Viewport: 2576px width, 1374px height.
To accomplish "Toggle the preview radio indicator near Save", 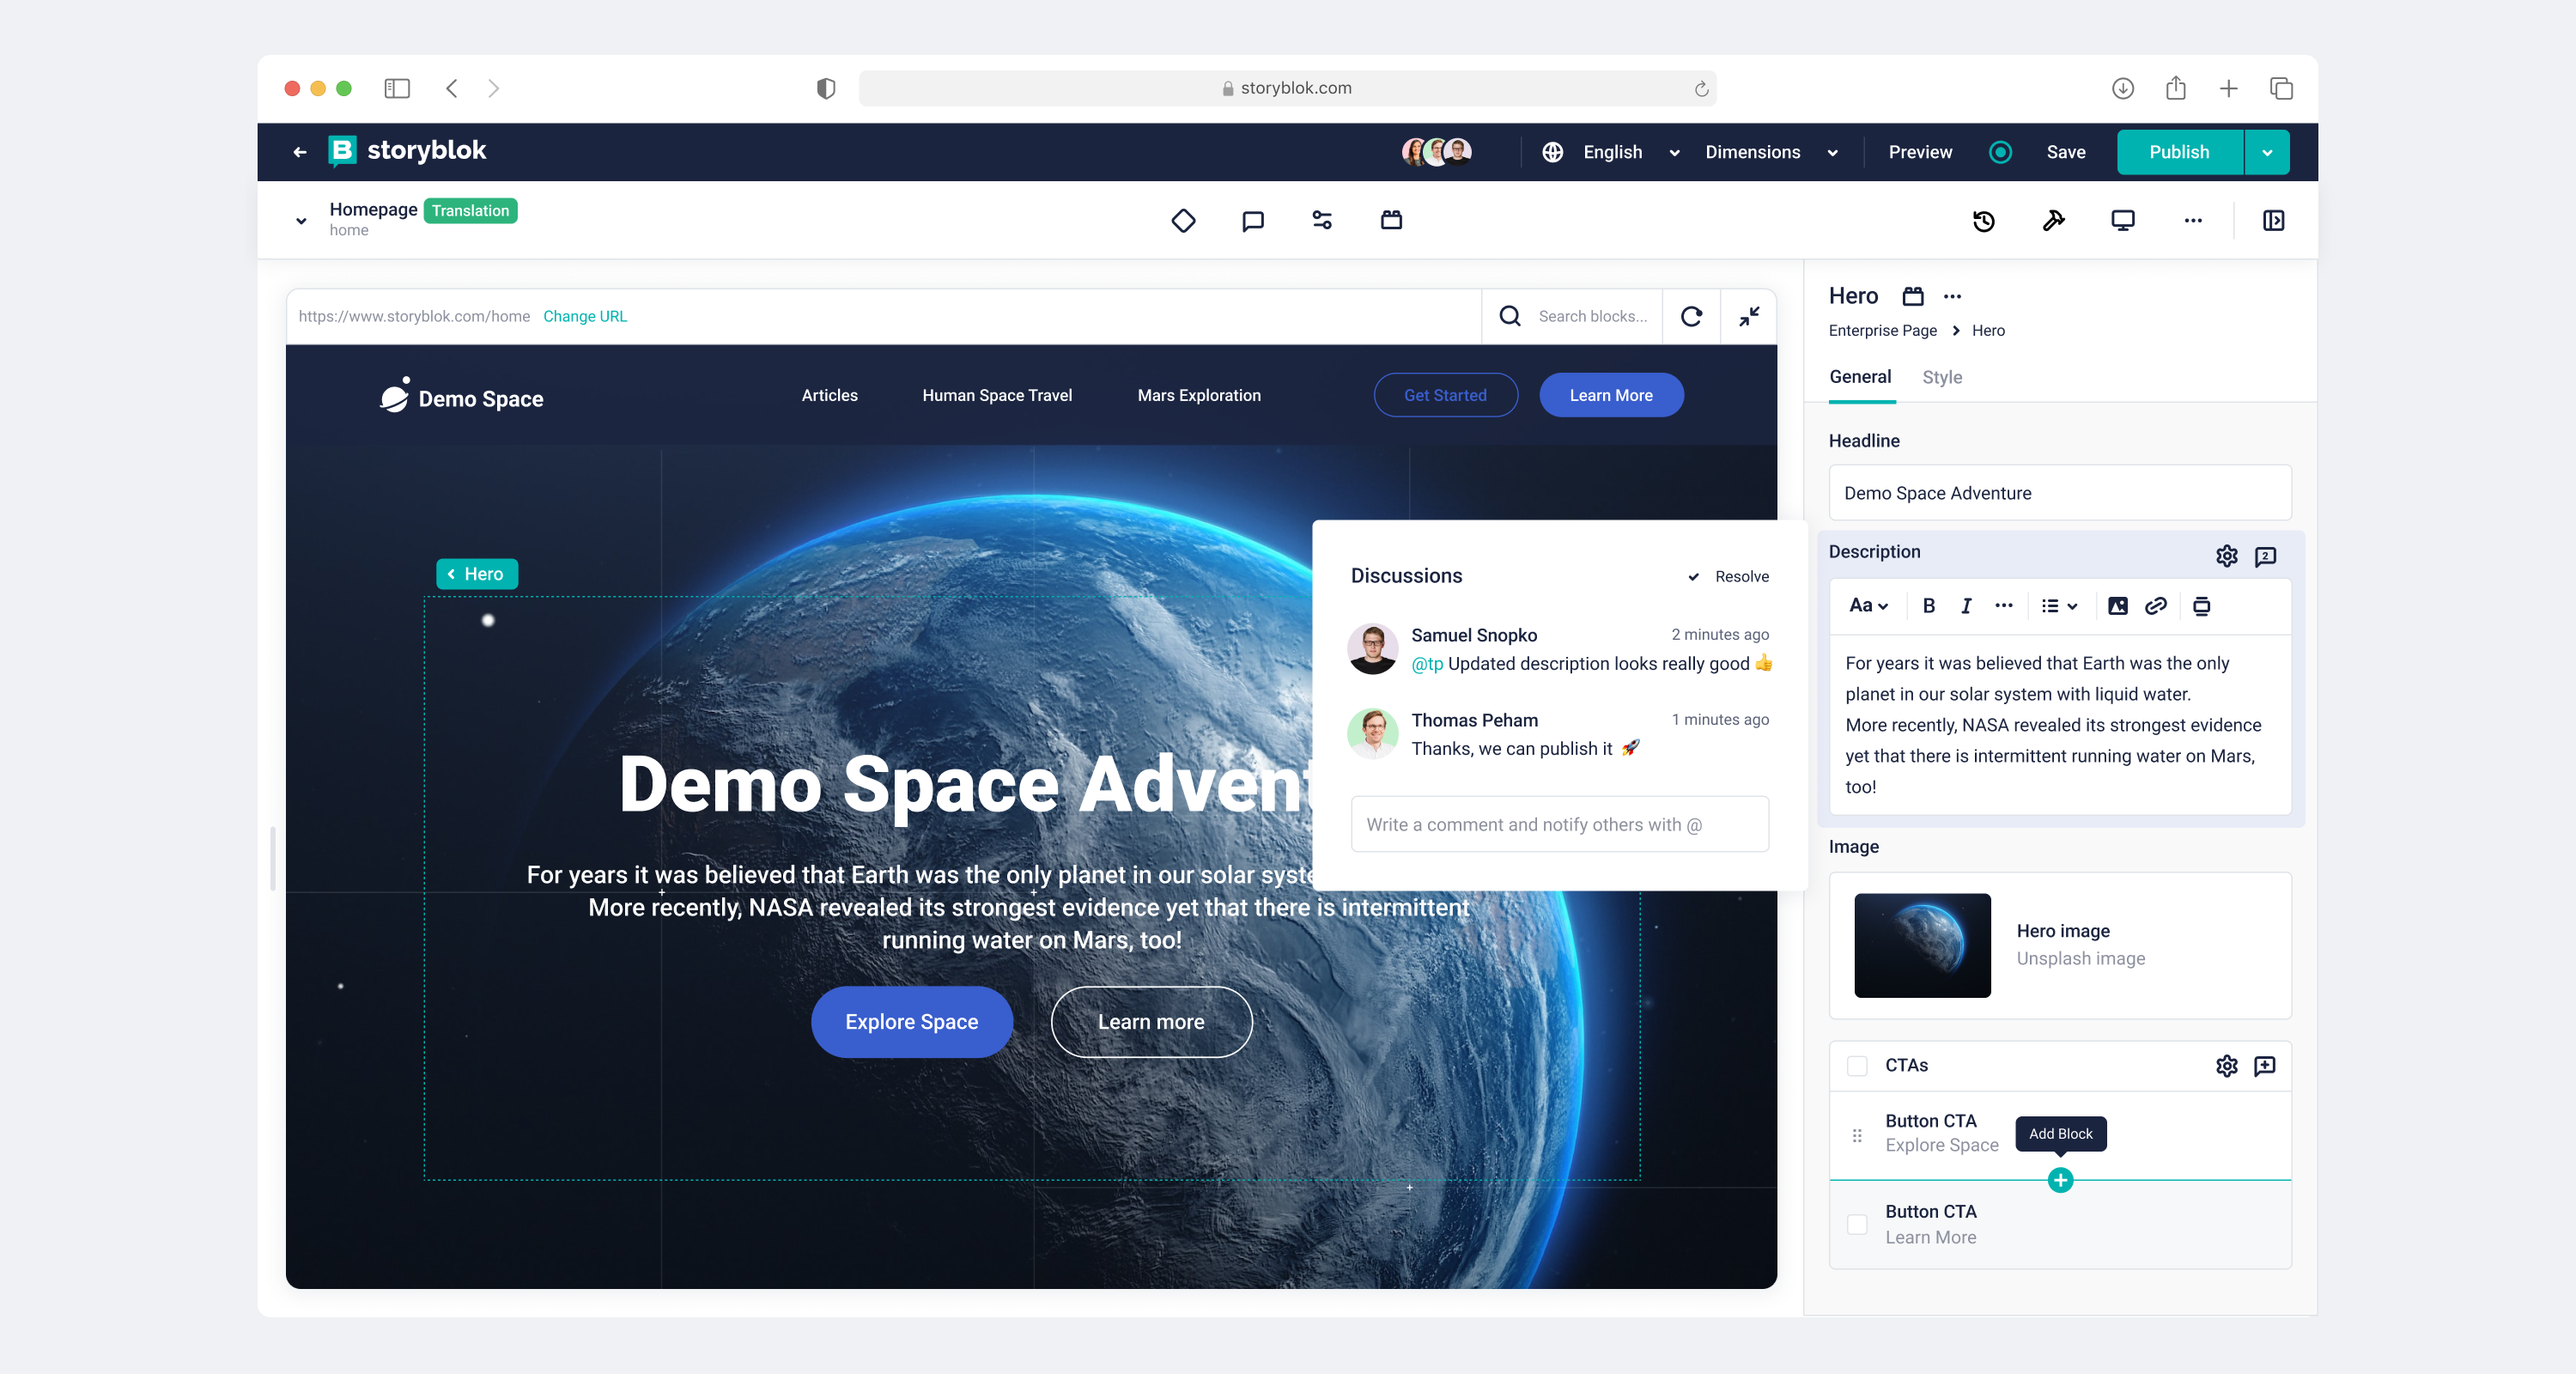I will pos(2000,152).
